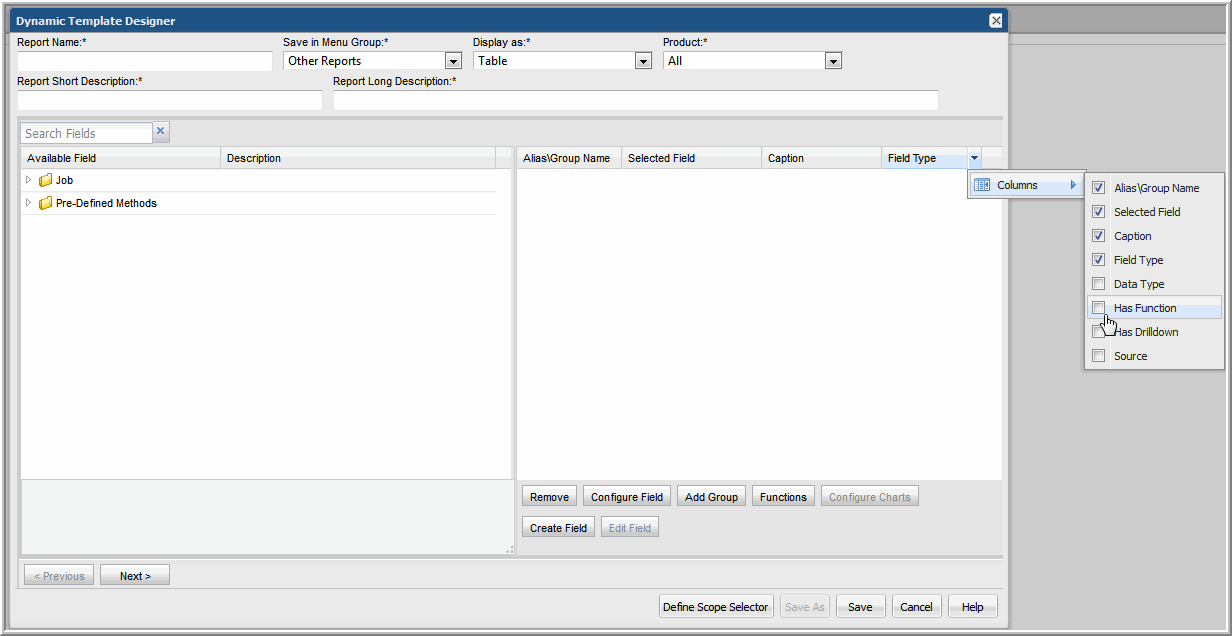The image size is (1232, 636).
Task: Enable the Source column checkbox
Action: tap(1099, 356)
